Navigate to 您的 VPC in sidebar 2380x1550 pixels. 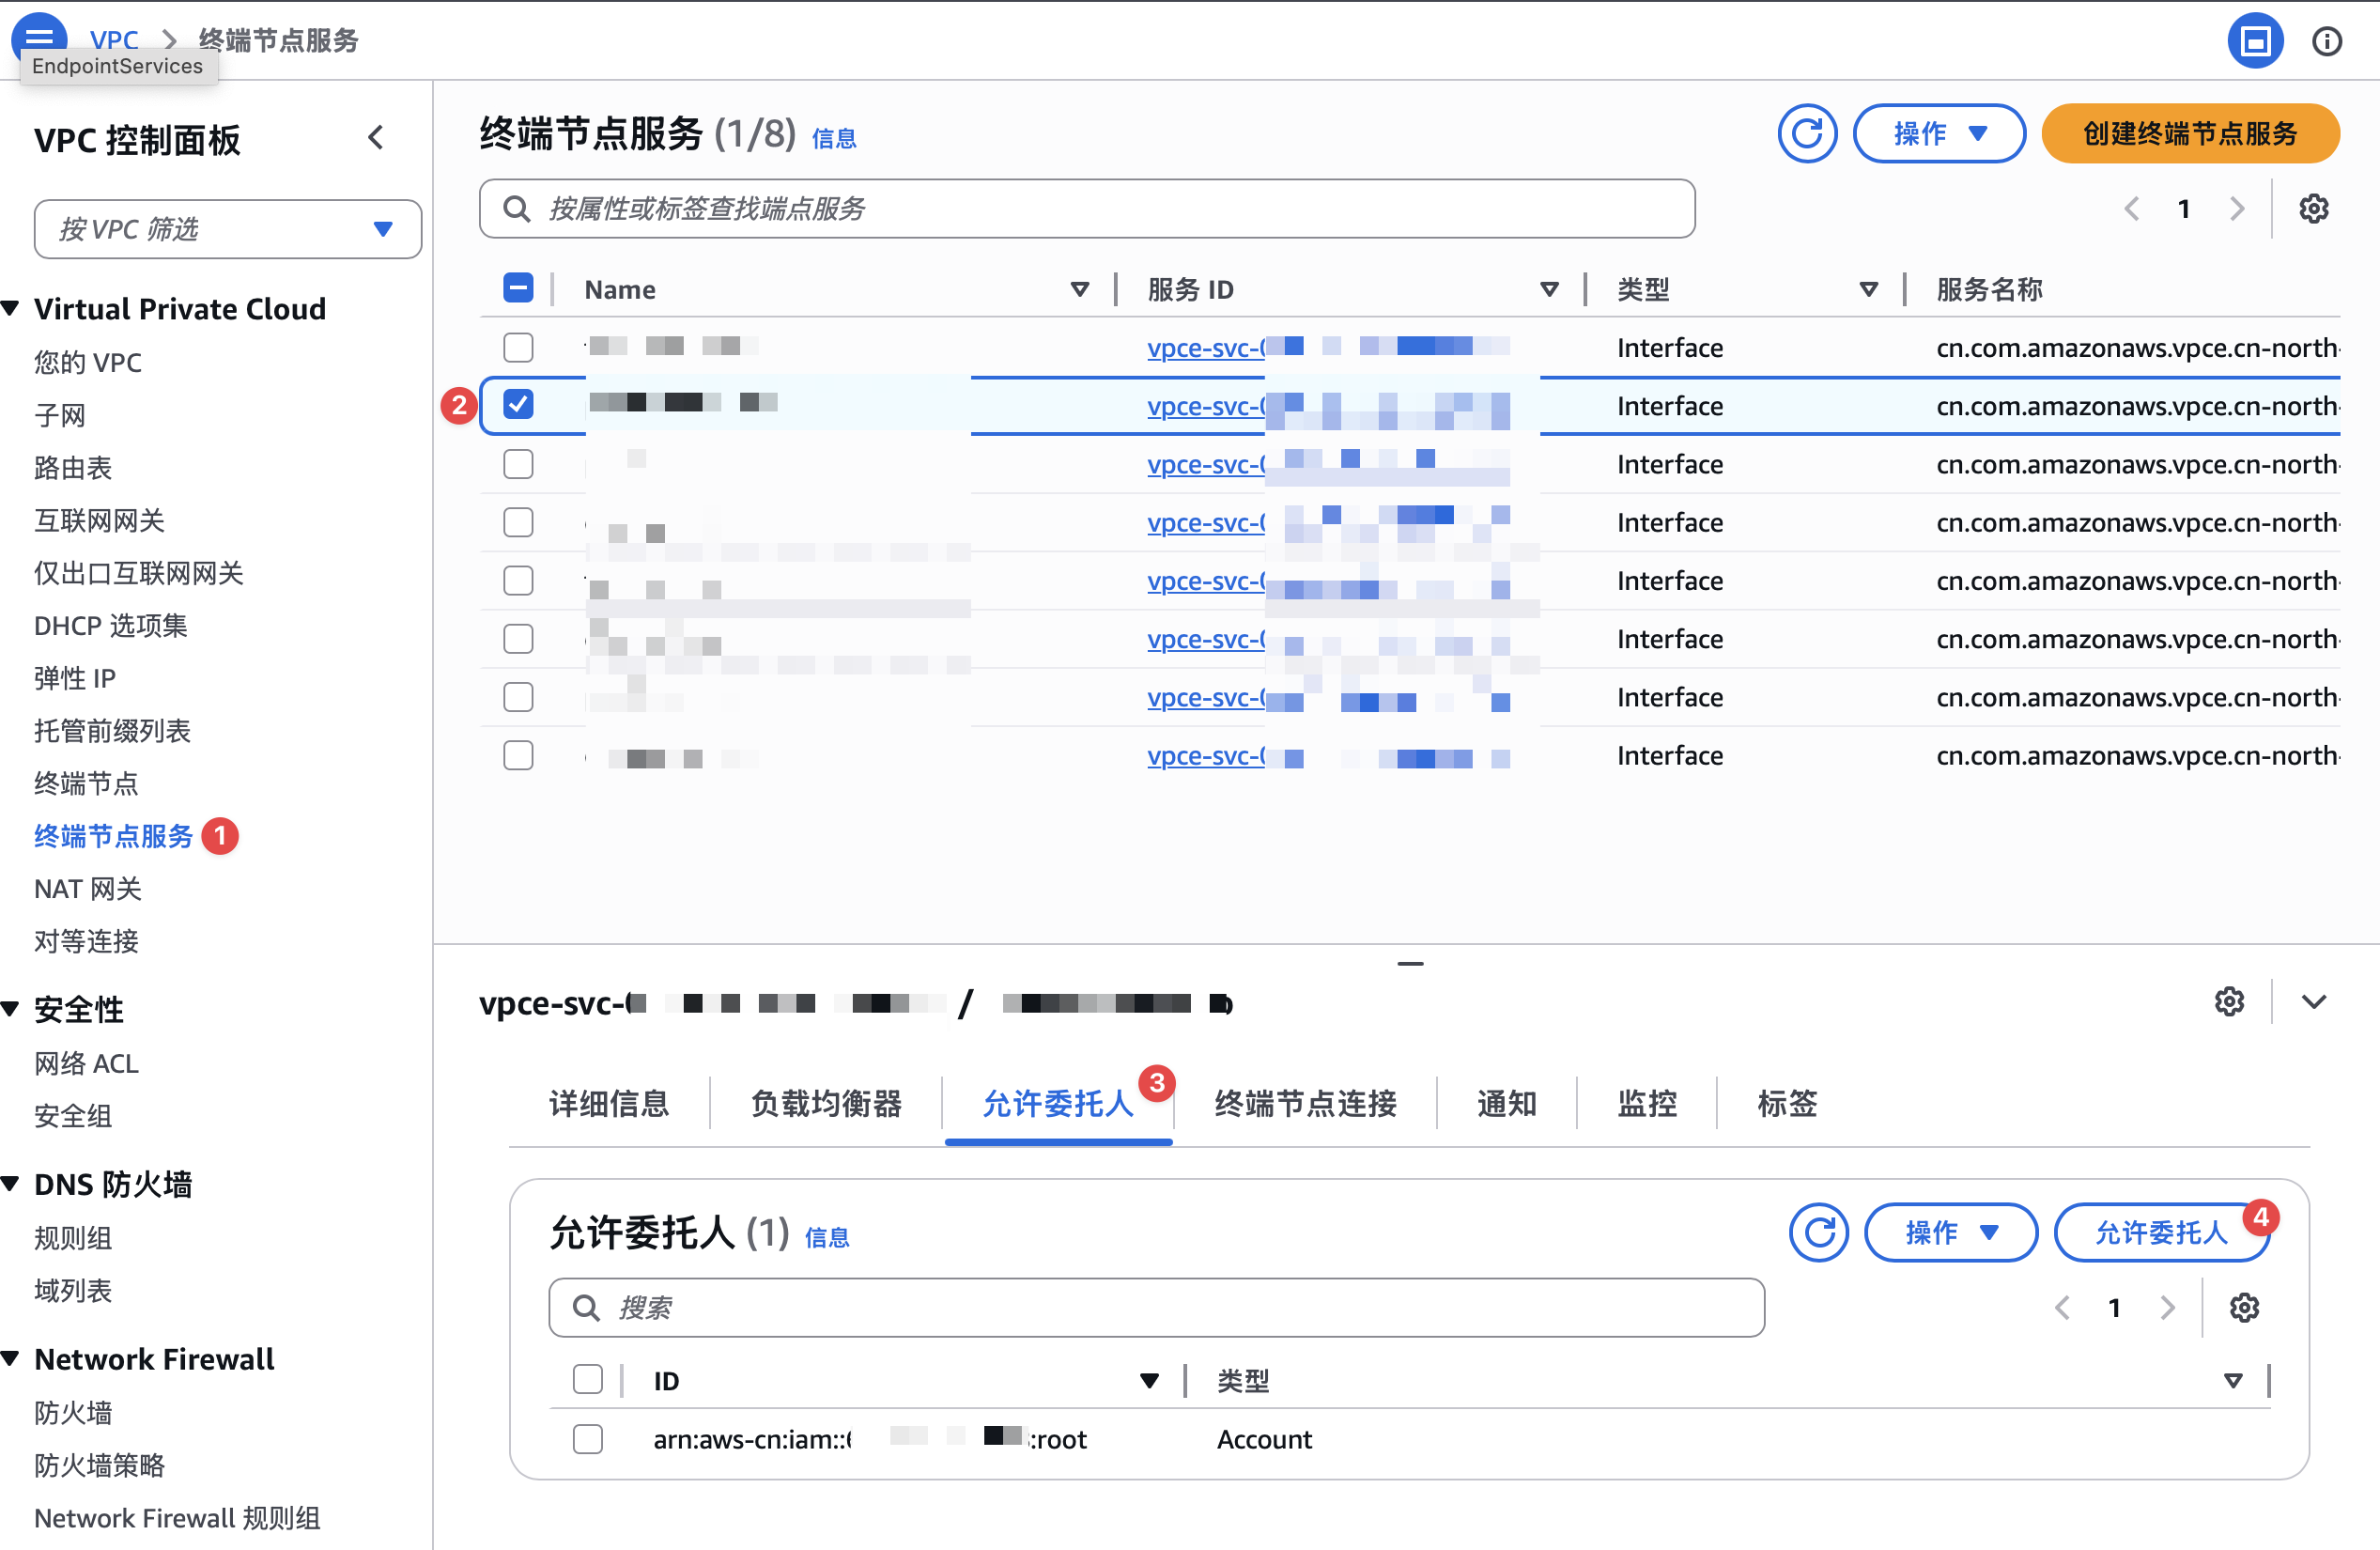click(x=88, y=362)
